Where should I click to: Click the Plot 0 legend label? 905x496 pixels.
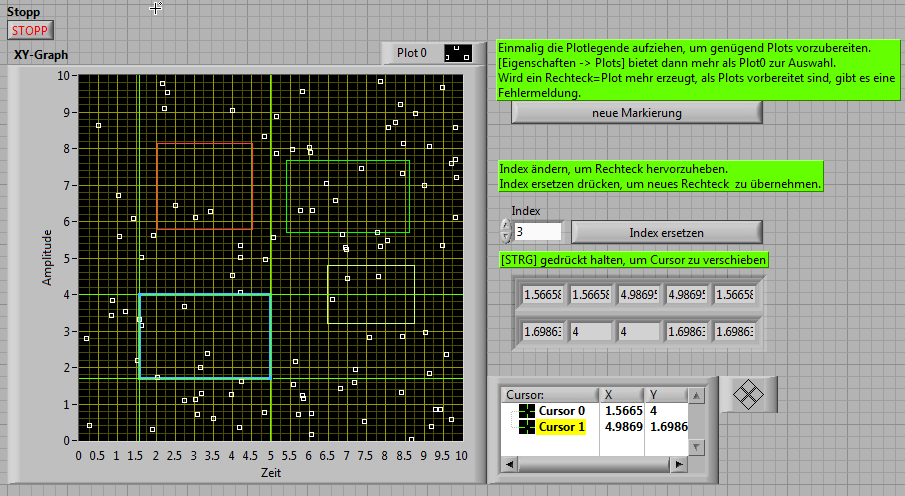(412, 53)
